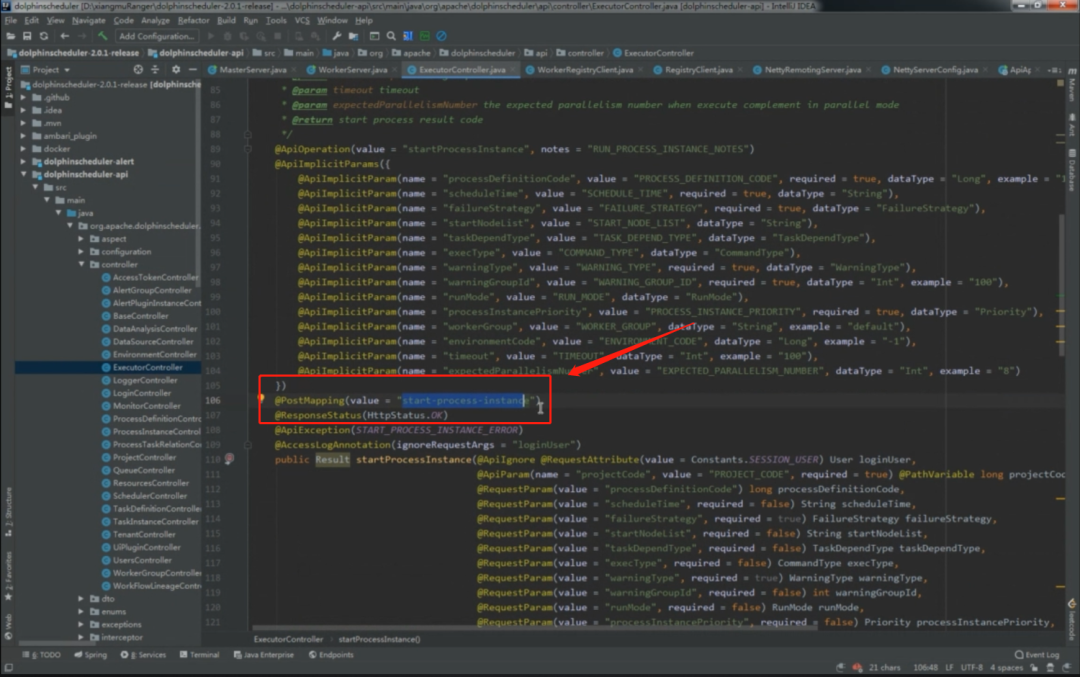Click the locate-in-tree target icon in Project panel
Image resolution: width=1080 pixels, height=677 pixels.
(138, 70)
